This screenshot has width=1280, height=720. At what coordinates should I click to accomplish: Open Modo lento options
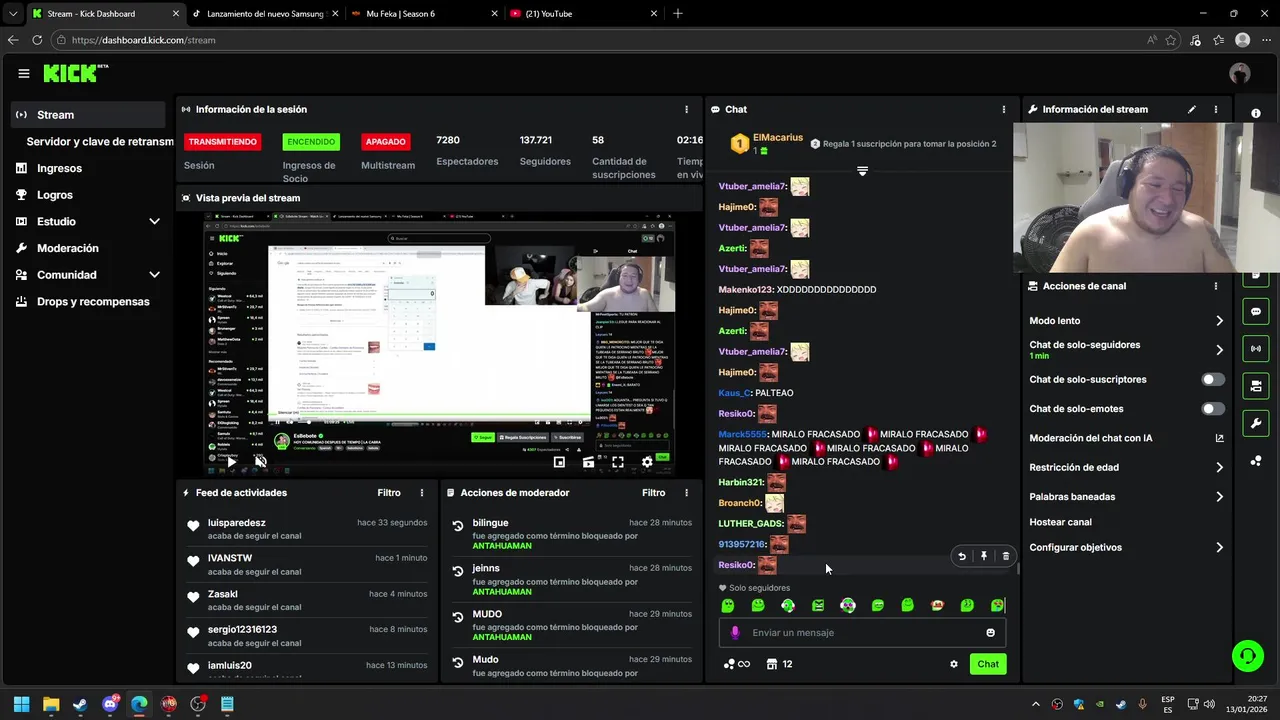click(1127, 321)
